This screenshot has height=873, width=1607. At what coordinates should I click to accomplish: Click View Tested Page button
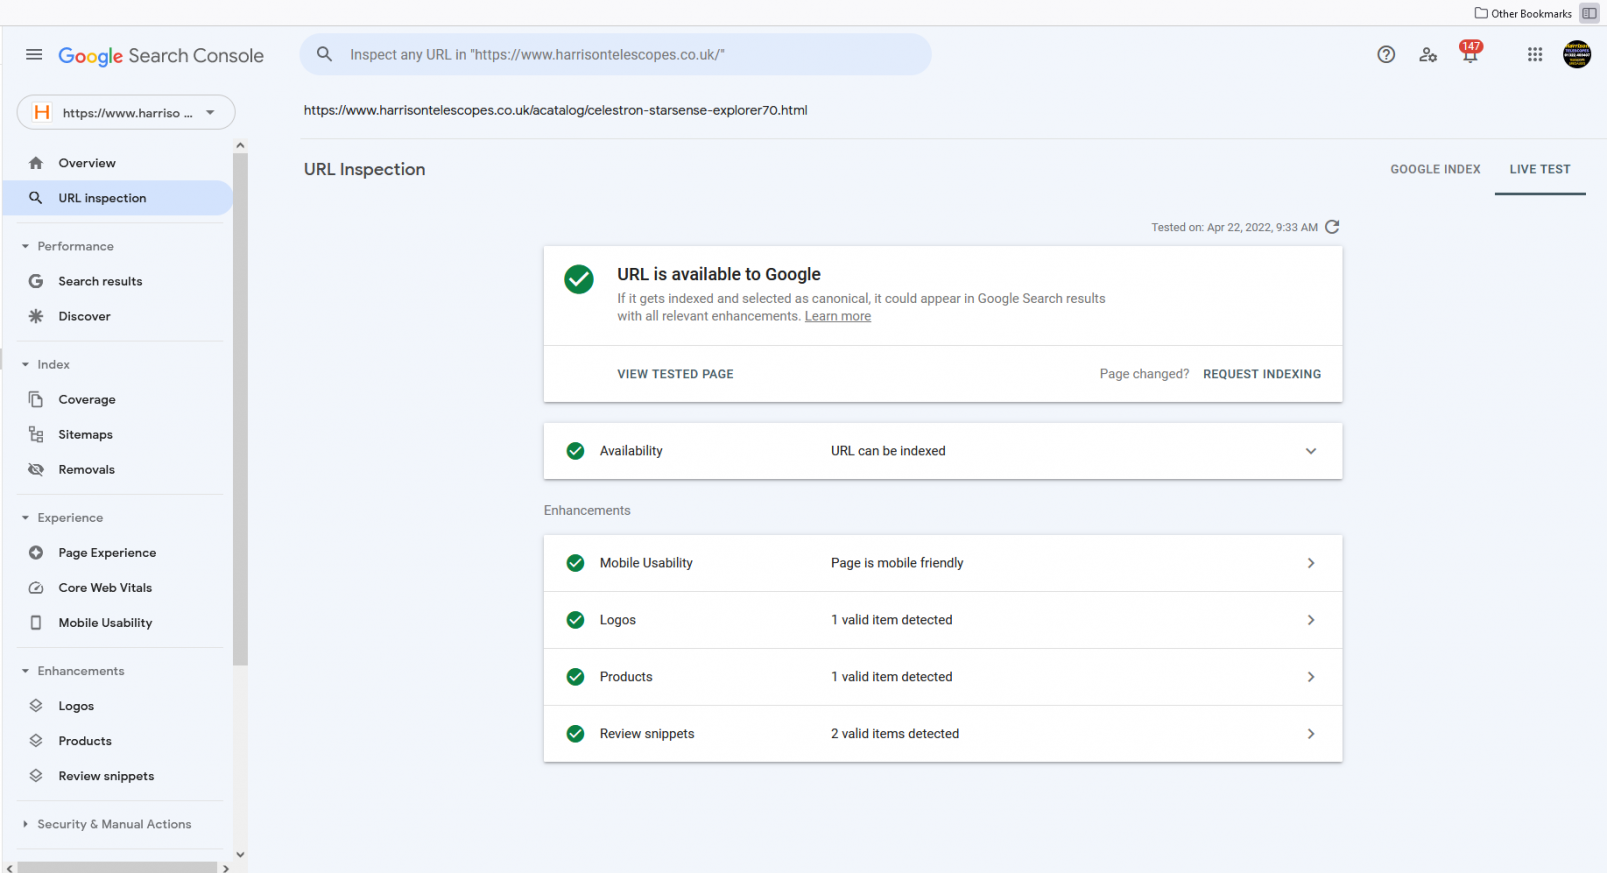(x=675, y=374)
